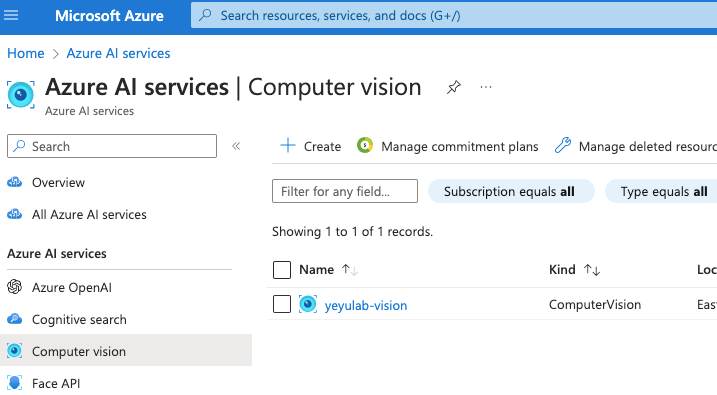
Task: Click the Showing 1 to 1 records text
Action: pyautogui.click(x=353, y=232)
